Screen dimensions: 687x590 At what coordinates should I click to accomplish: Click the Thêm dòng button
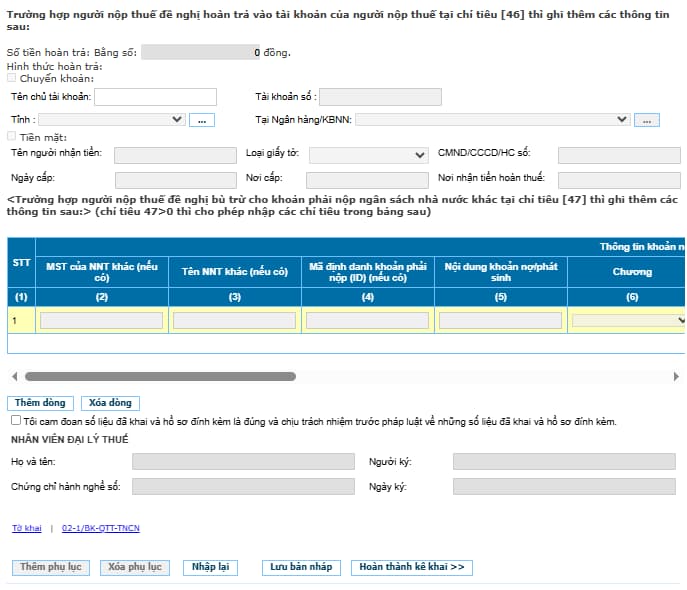[40, 403]
